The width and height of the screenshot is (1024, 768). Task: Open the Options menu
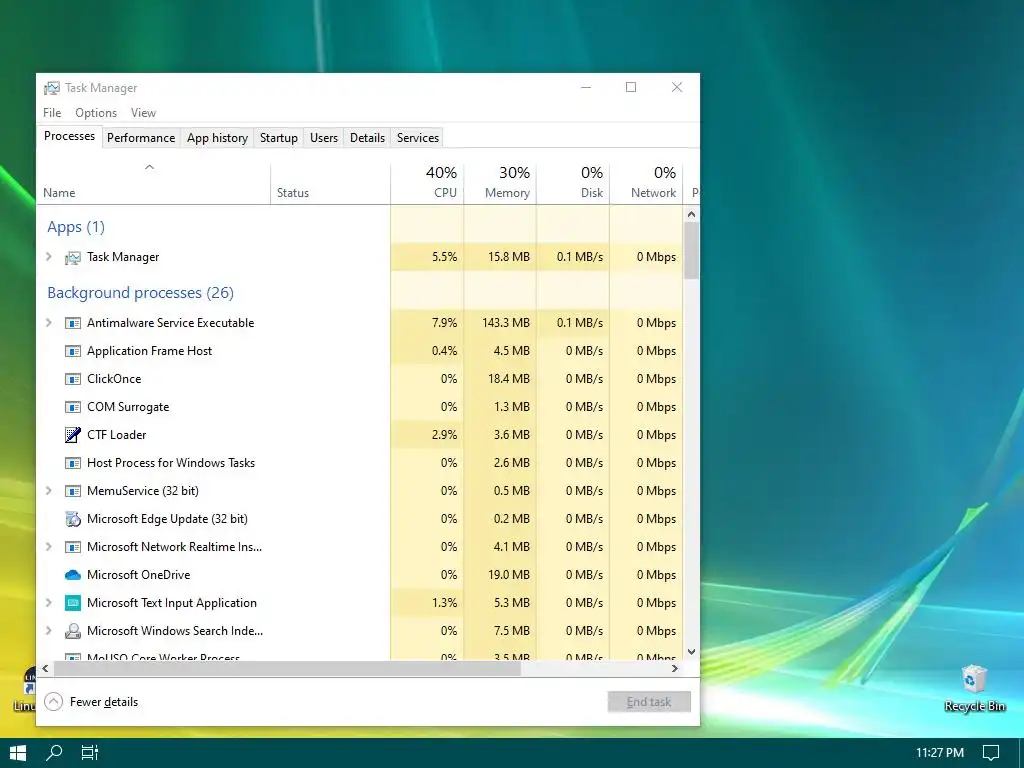[96, 113]
